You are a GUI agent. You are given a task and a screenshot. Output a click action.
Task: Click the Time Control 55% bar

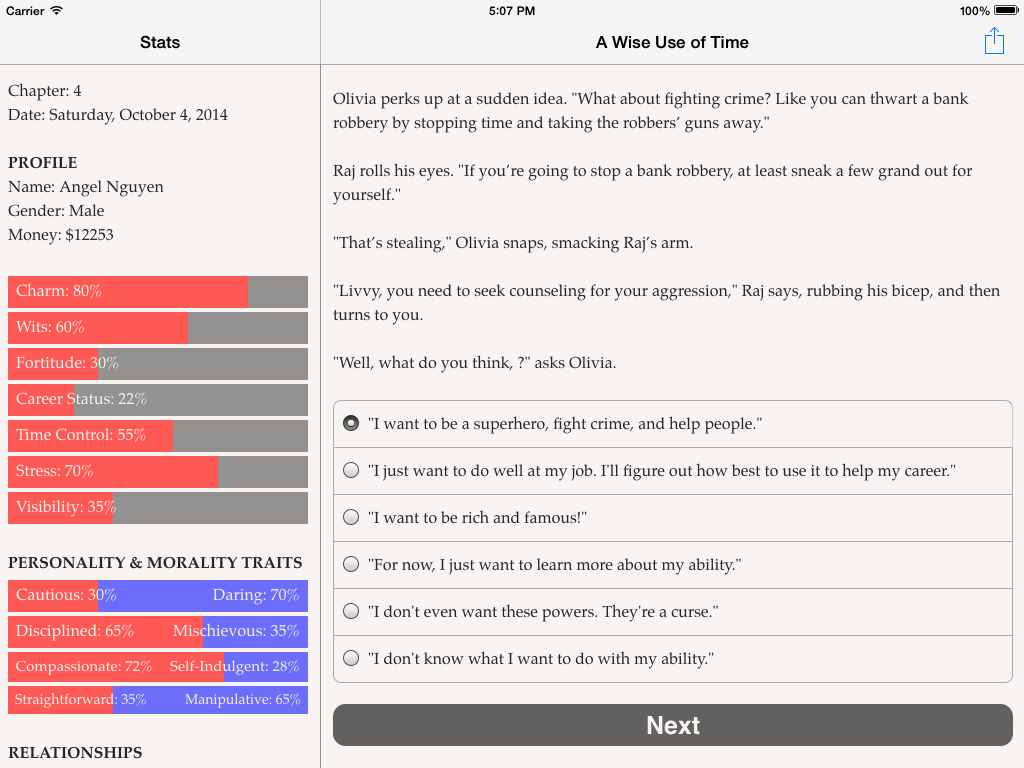click(158, 436)
